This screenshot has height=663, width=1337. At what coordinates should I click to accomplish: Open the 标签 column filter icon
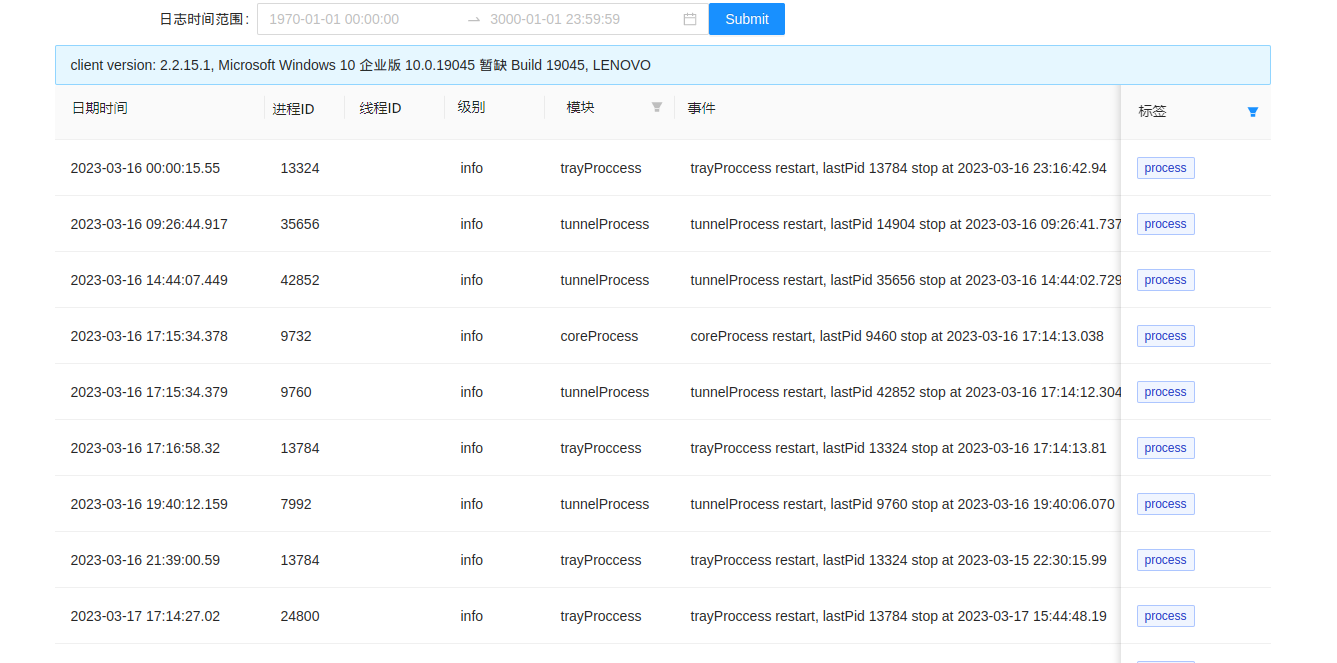[1252, 112]
